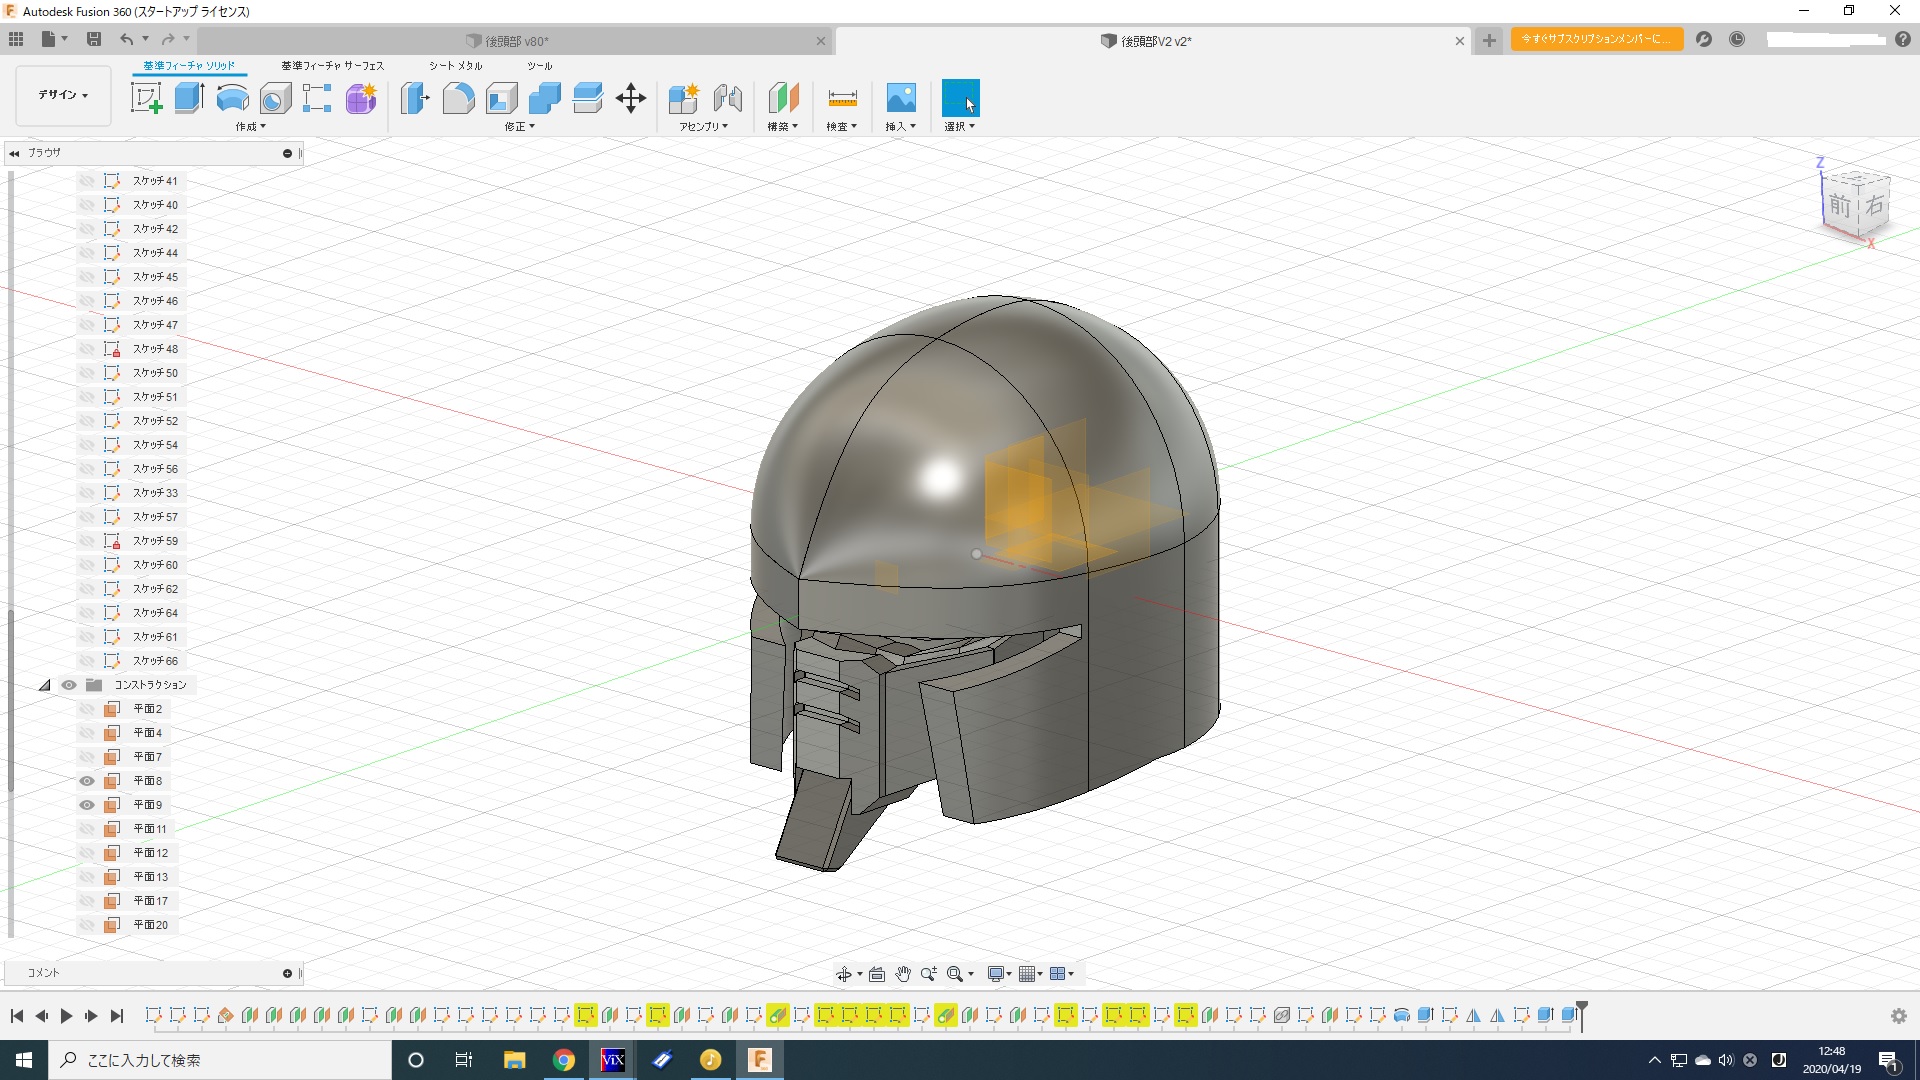The height and width of the screenshot is (1080, 1920).
Task: Click the ViewCube front face 前
Action: 1840,206
